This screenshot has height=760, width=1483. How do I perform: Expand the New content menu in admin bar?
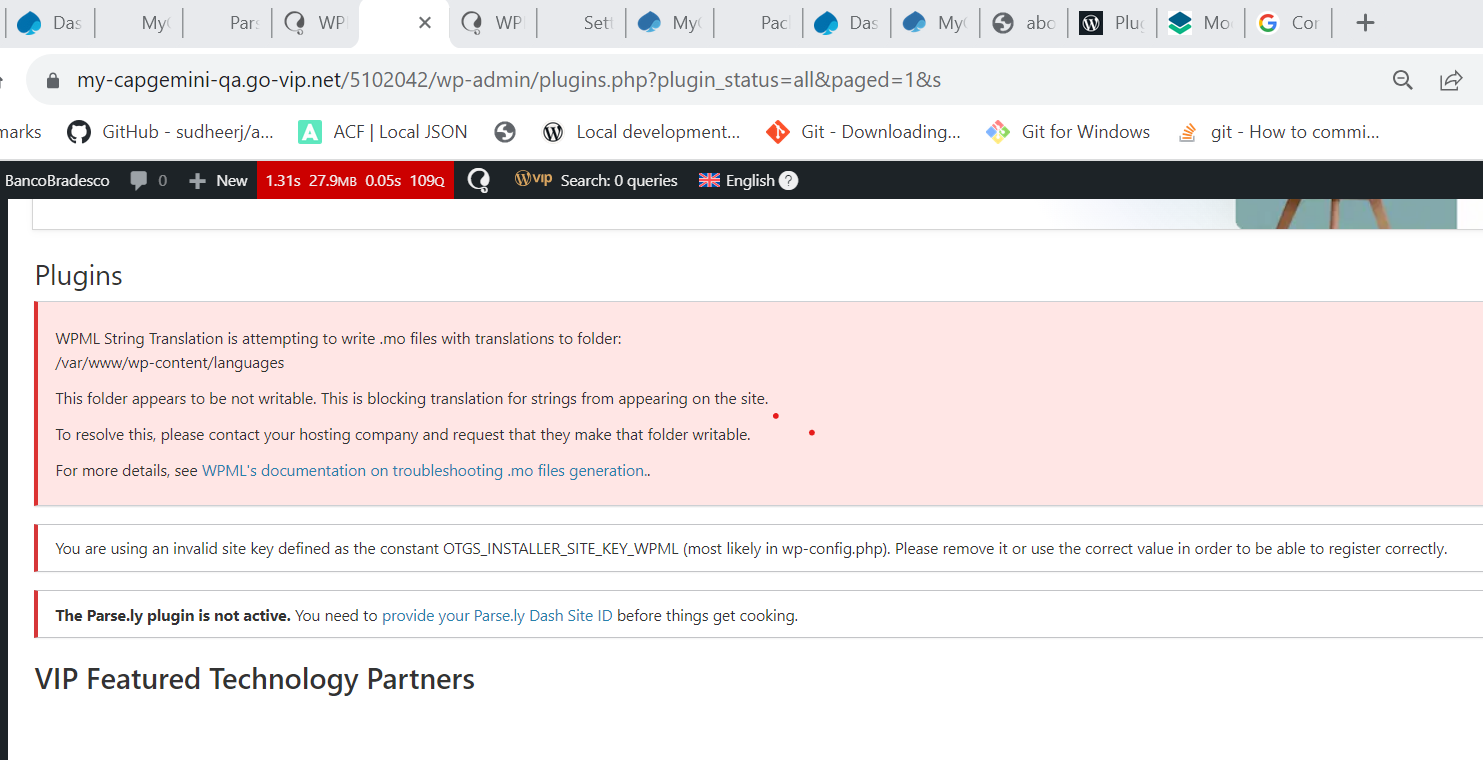[x=219, y=181]
